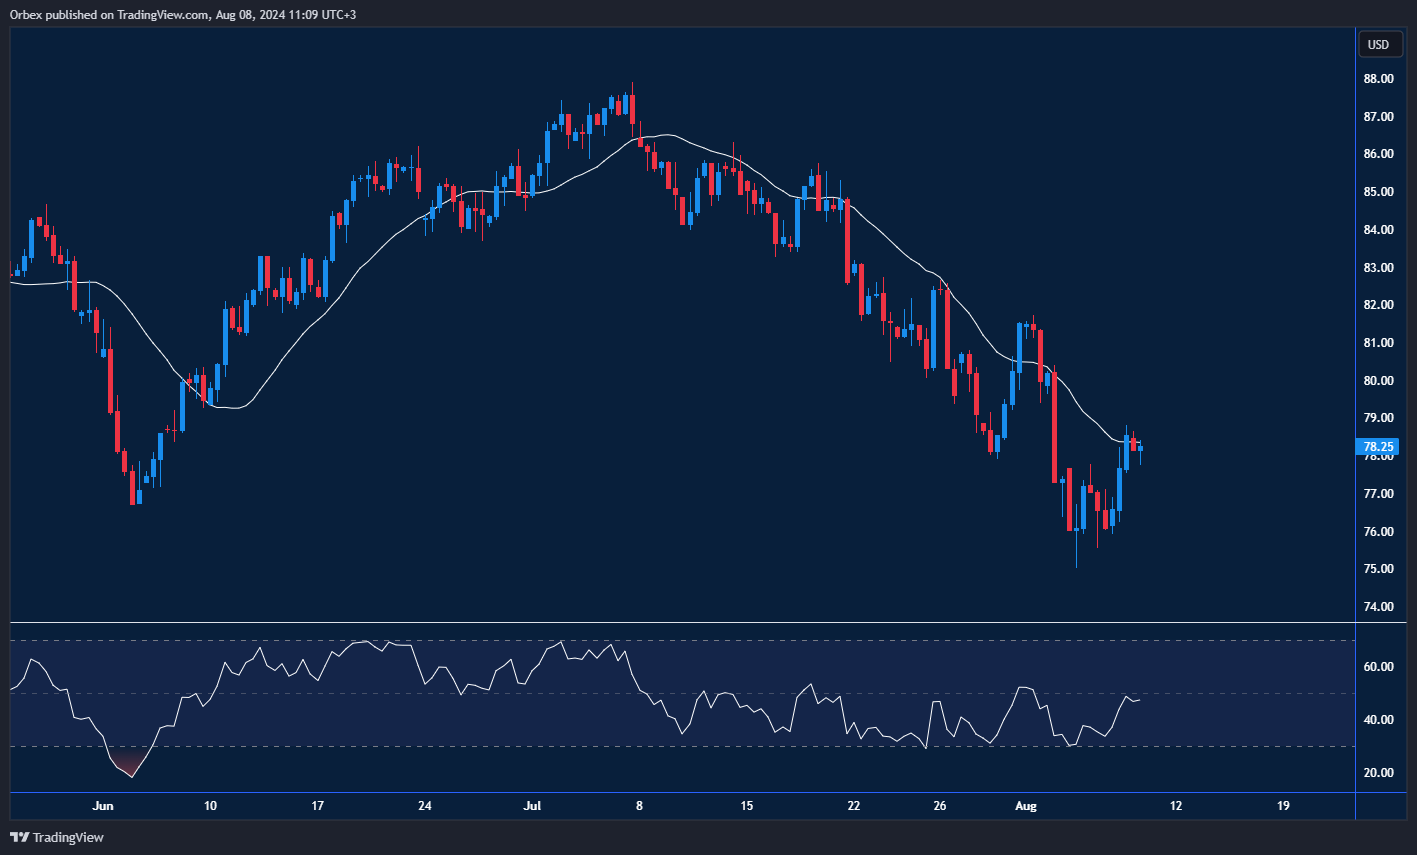Click the Orbex publisher name
The width and height of the screenshot is (1417, 855).
click(x=24, y=14)
